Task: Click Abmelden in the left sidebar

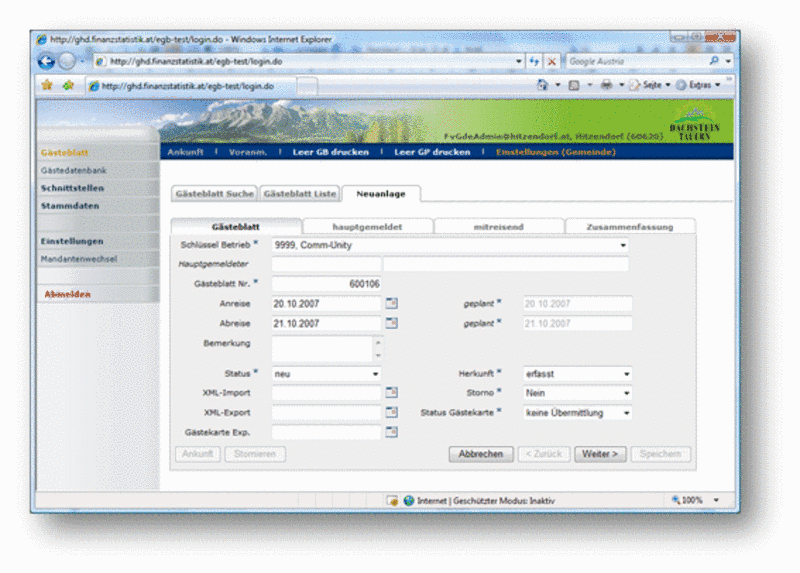Action: click(68, 294)
